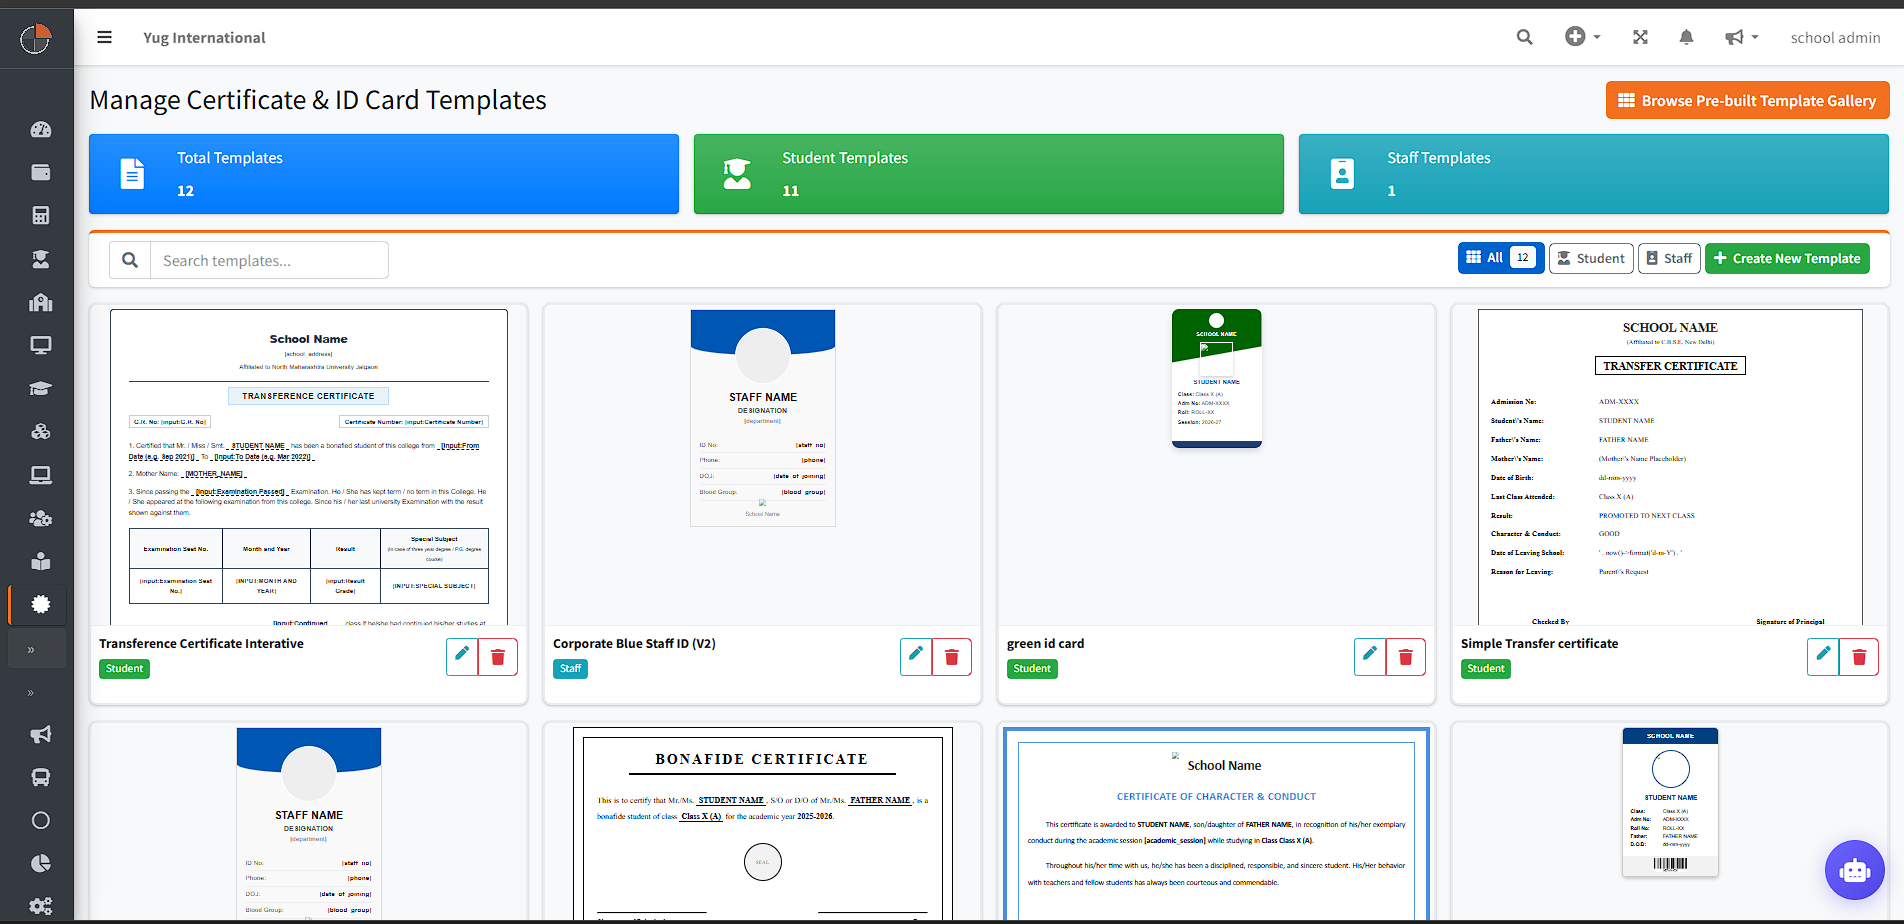Image resolution: width=1904 pixels, height=924 pixels.
Task: Open the search icon in top bar
Action: [1524, 38]
